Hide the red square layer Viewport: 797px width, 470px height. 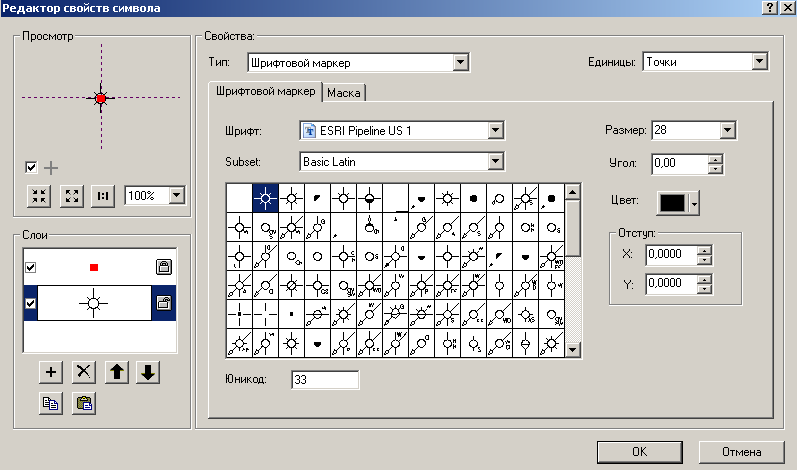click(30, 267)
